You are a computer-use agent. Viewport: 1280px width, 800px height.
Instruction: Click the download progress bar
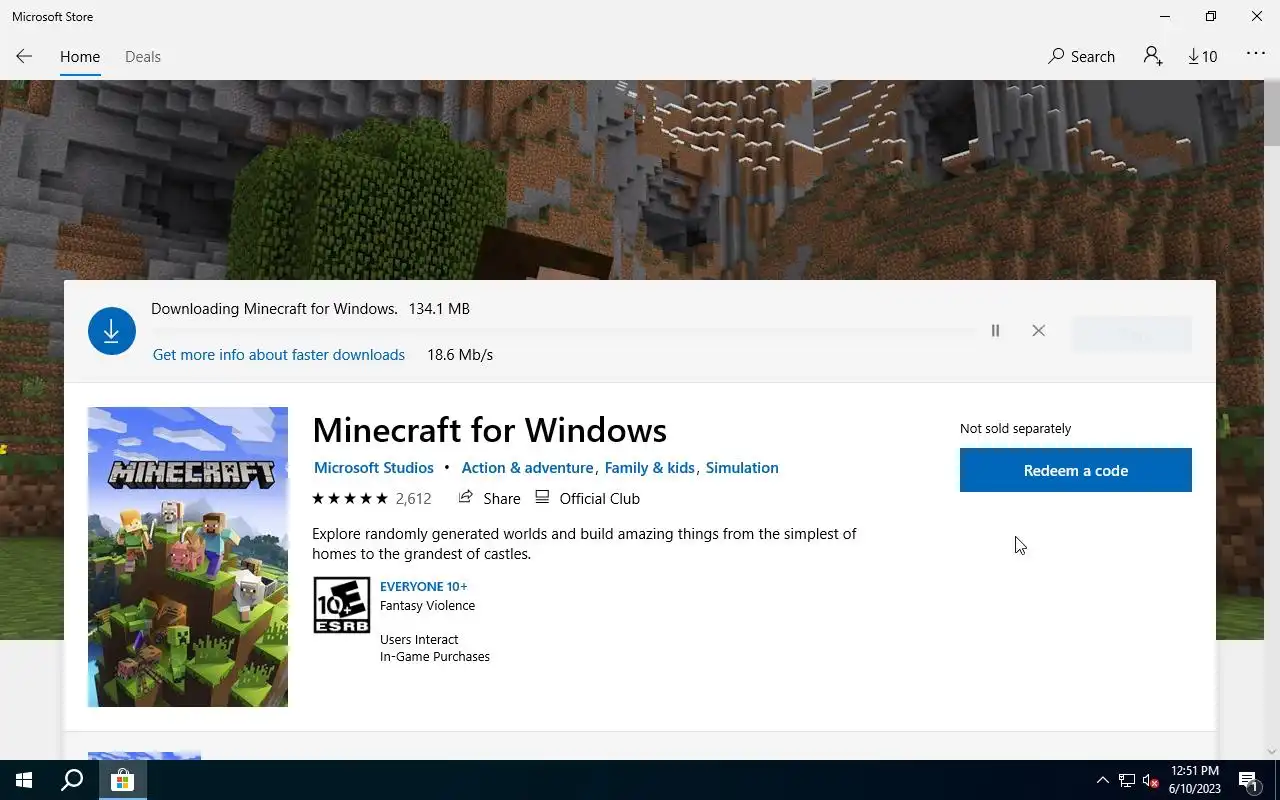coord(563,331)
